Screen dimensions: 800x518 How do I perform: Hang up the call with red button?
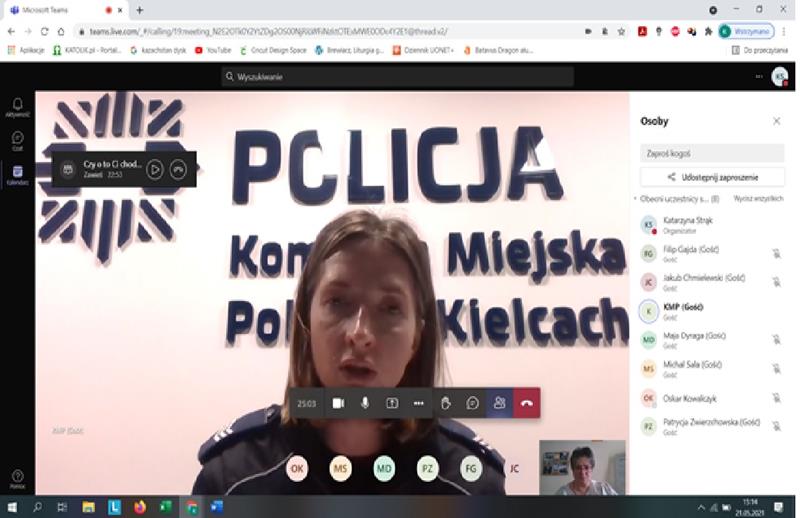tap(527, 403)
